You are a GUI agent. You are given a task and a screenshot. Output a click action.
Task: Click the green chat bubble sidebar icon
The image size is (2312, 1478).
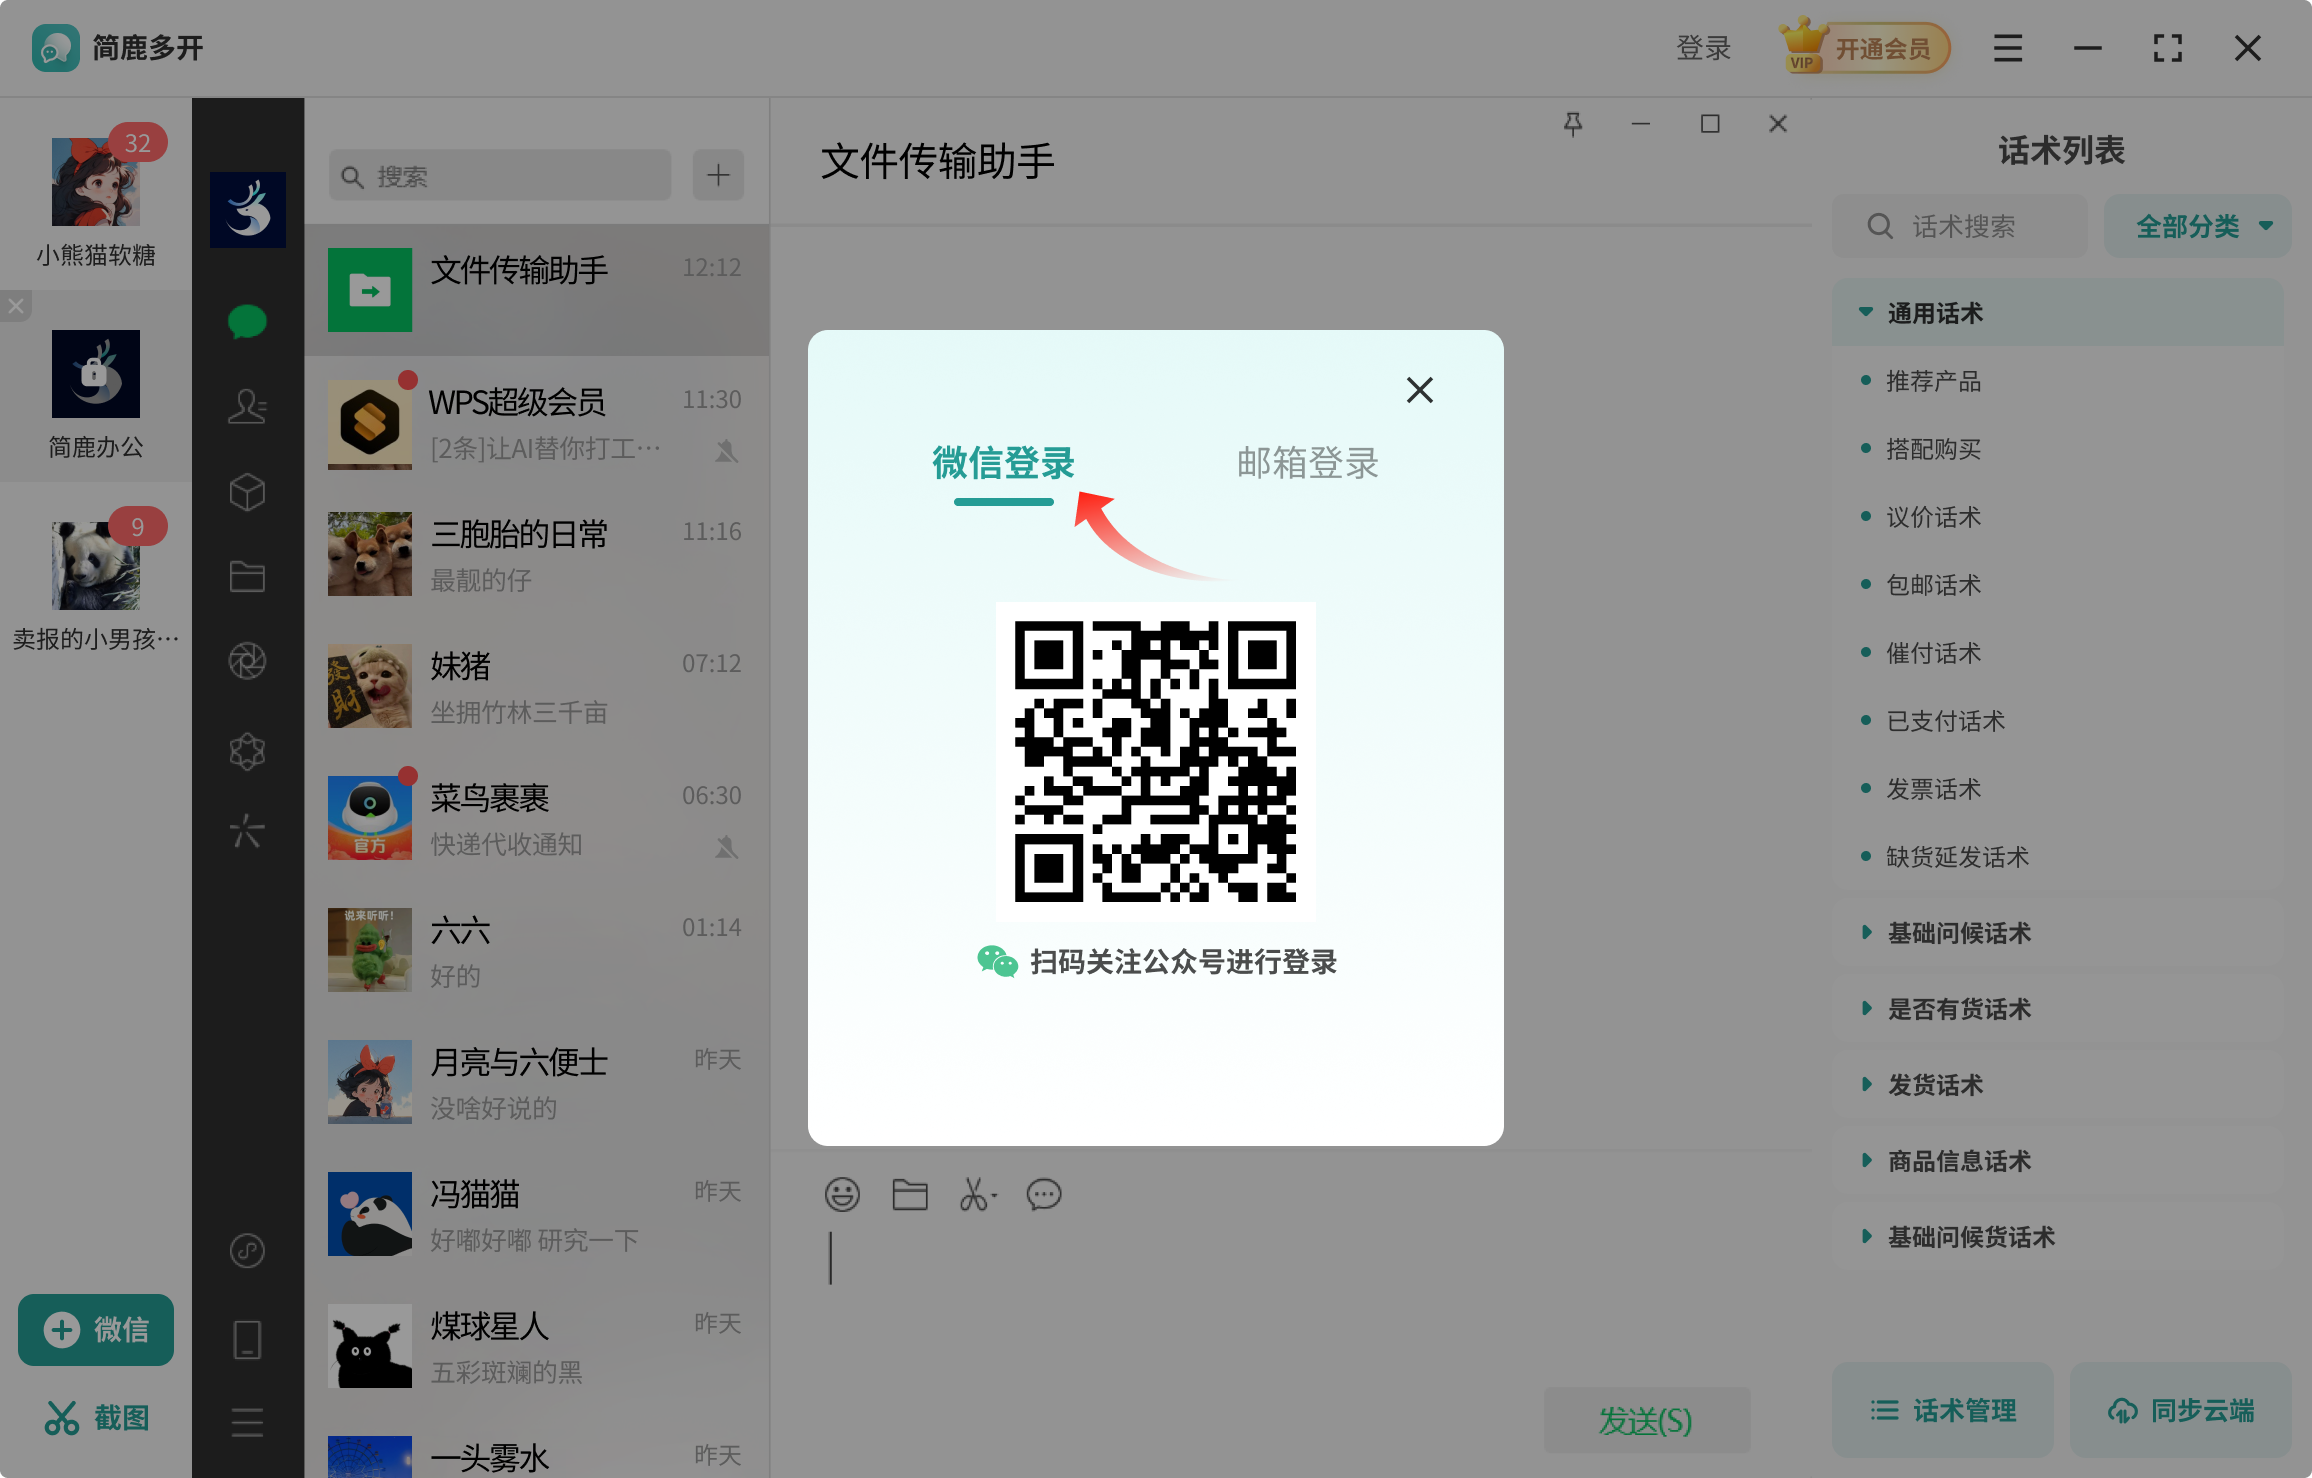[247, 322]
